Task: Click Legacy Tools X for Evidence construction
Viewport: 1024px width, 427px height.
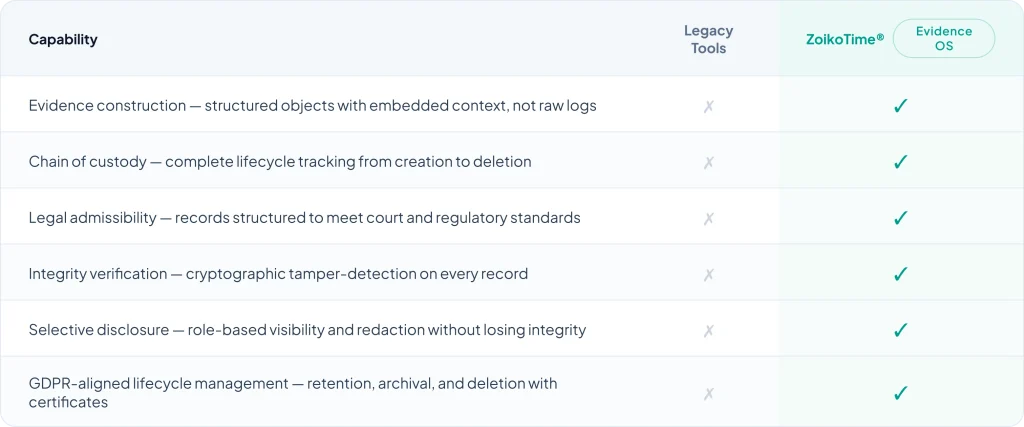Action: 708,105
